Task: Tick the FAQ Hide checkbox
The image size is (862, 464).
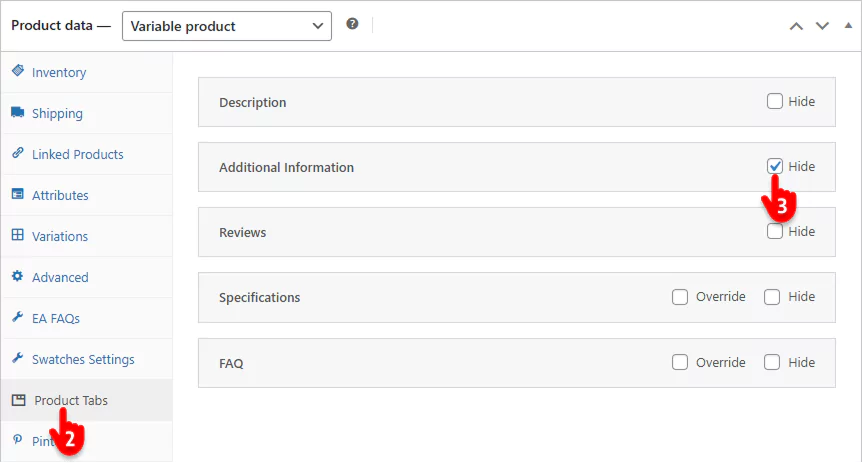Action: tap(772, 362)
